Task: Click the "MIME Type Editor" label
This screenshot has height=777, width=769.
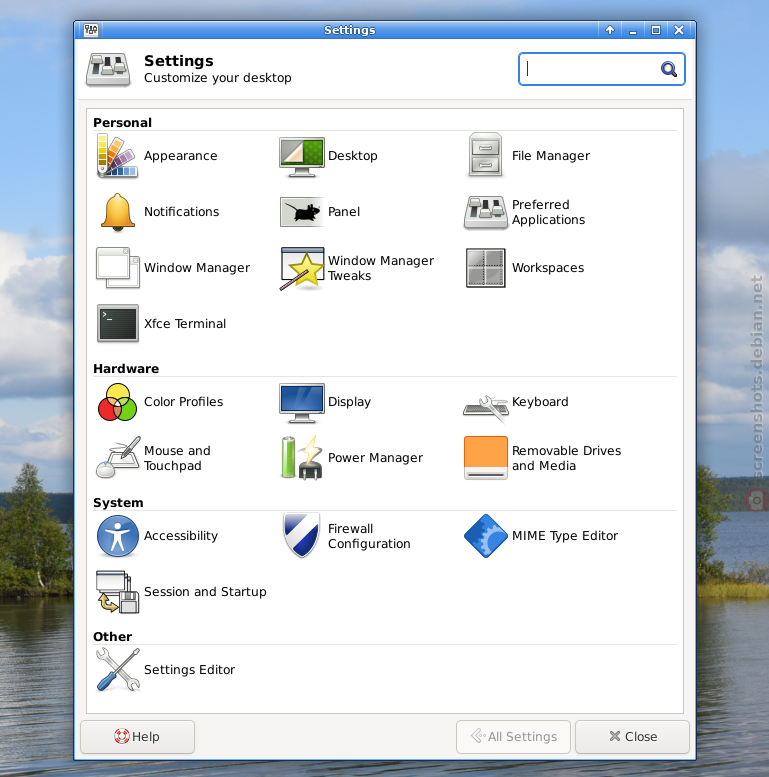Action: [x=565, y=536]
